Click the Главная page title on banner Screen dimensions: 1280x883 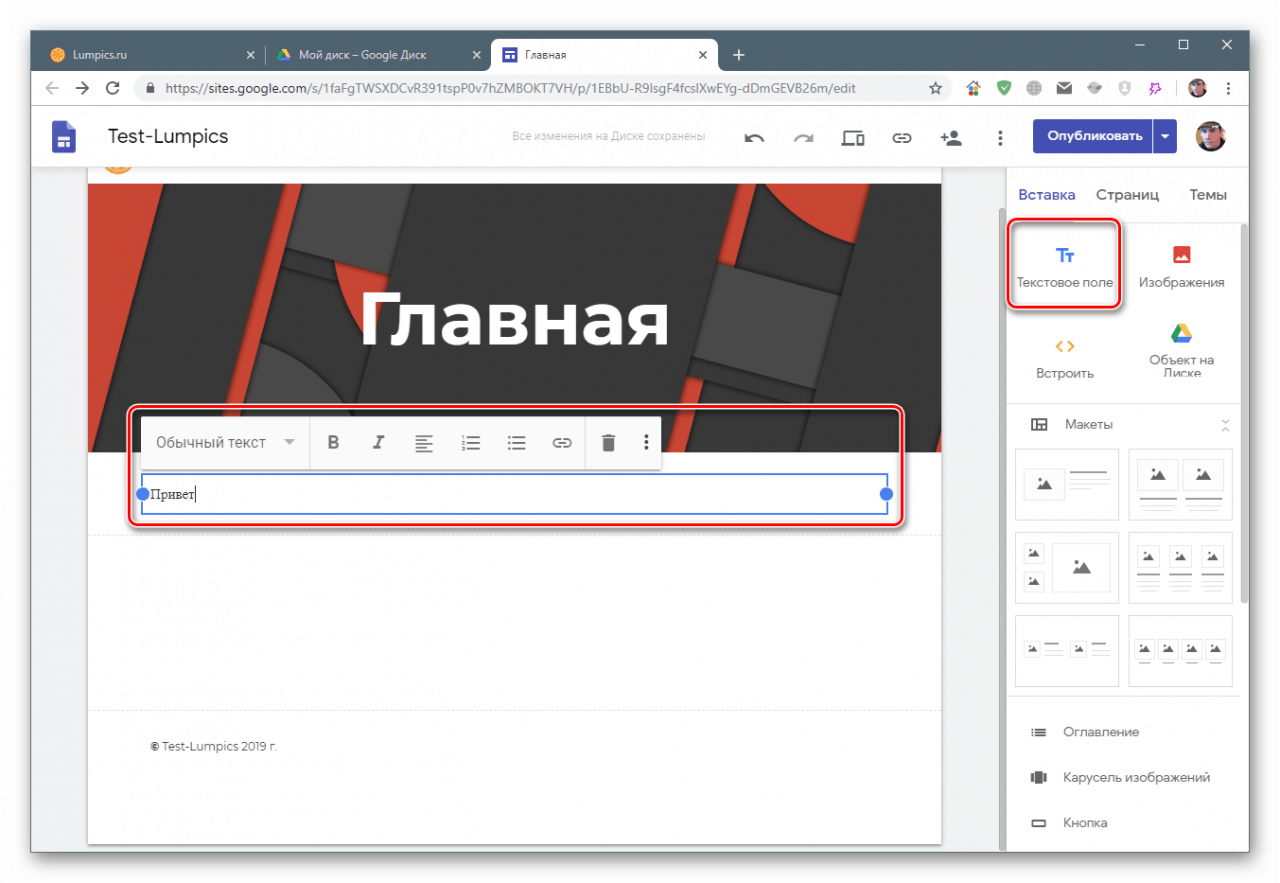pos(514,321)
